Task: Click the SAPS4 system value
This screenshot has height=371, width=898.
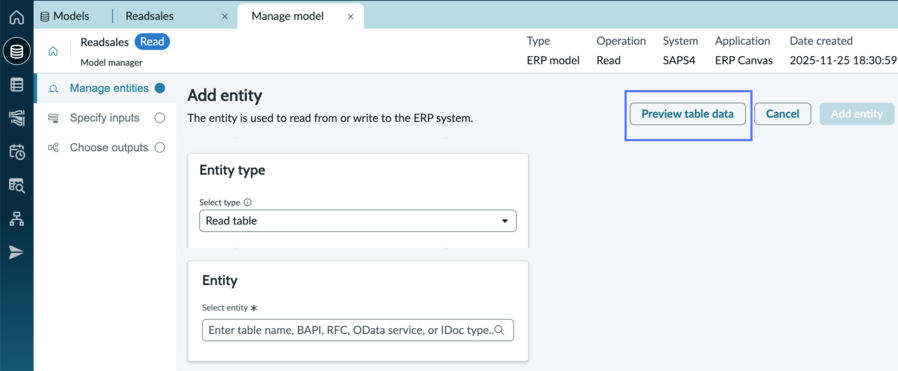Action: [679, 60]
